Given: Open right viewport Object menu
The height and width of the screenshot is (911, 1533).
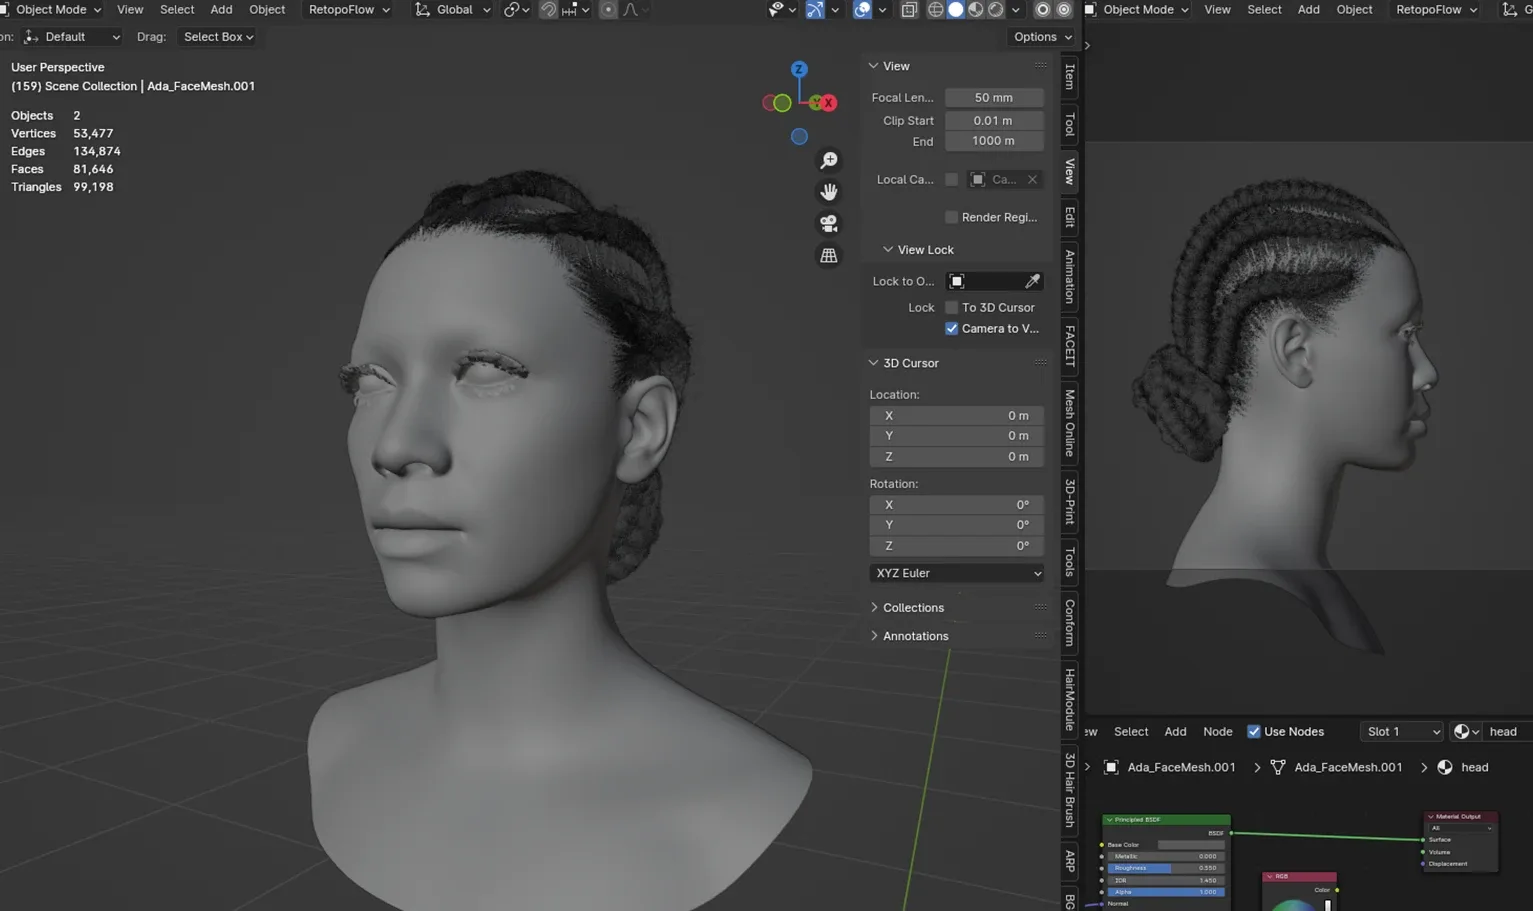Looking at the screenshot, I should pos(1354,9).
